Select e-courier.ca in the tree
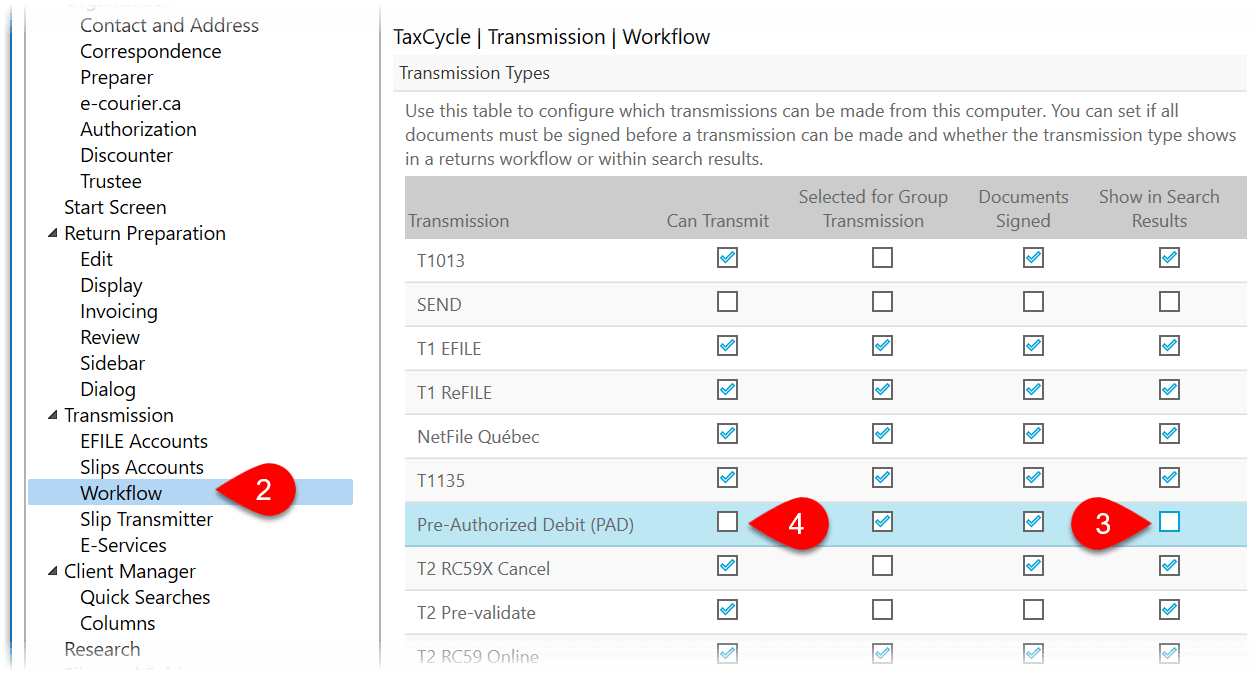1255x676 pixels. (131, 103)
